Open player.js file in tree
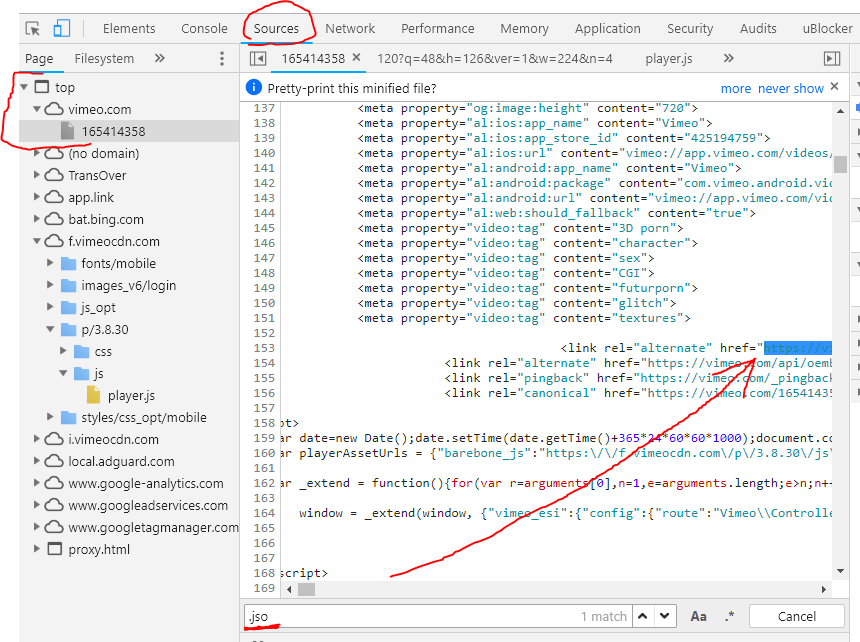Screen dimensions: 860x642 131,395
